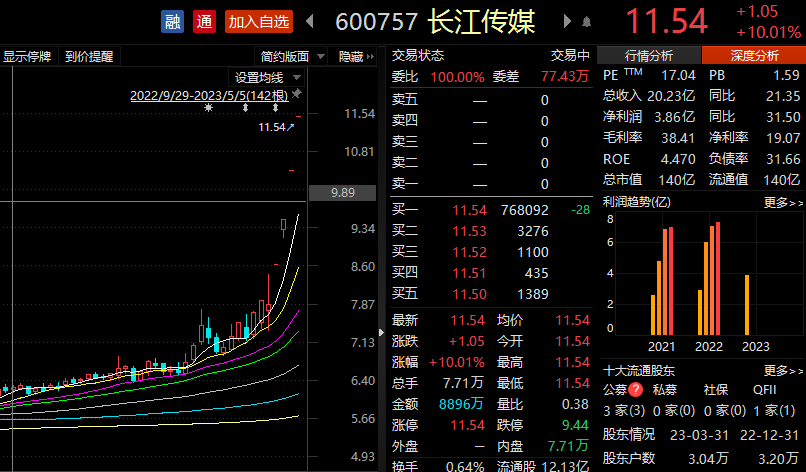This screenshot has width=806, height=472.
Task: Click the PE TTM value 17.04
Action: click(677, 76)
